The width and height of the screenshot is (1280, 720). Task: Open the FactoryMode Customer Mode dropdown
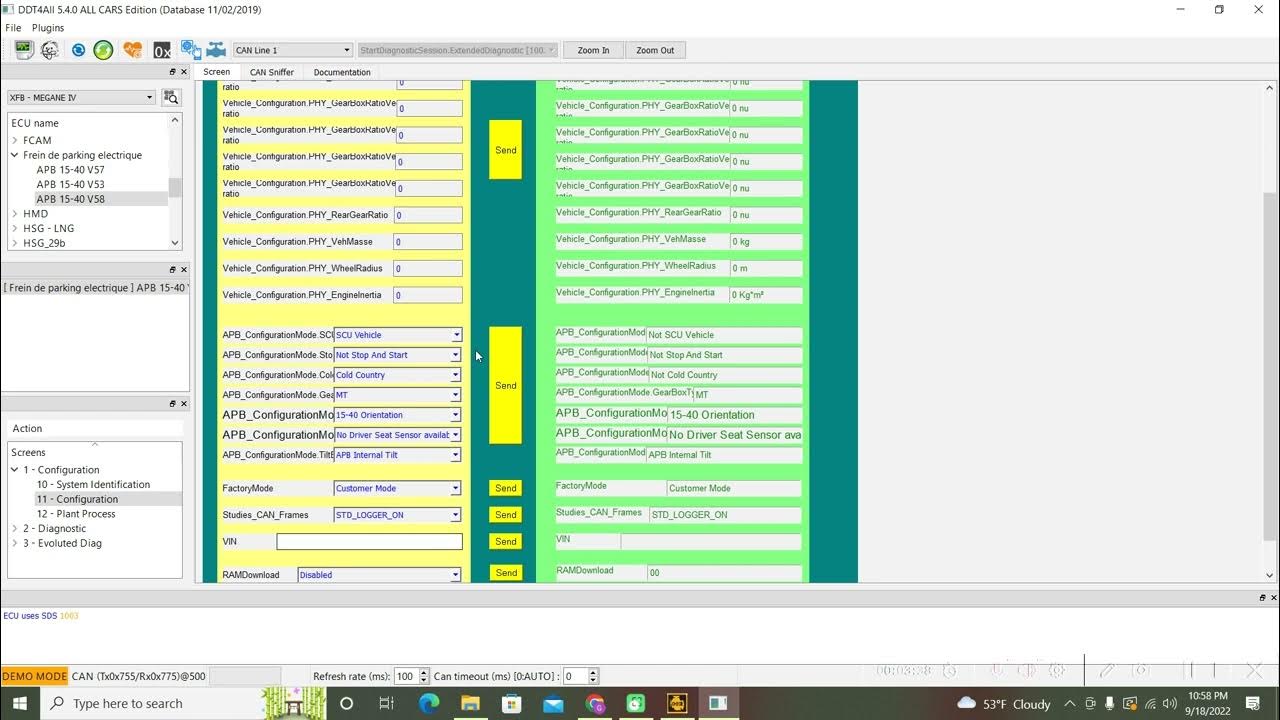pos(397,488)
